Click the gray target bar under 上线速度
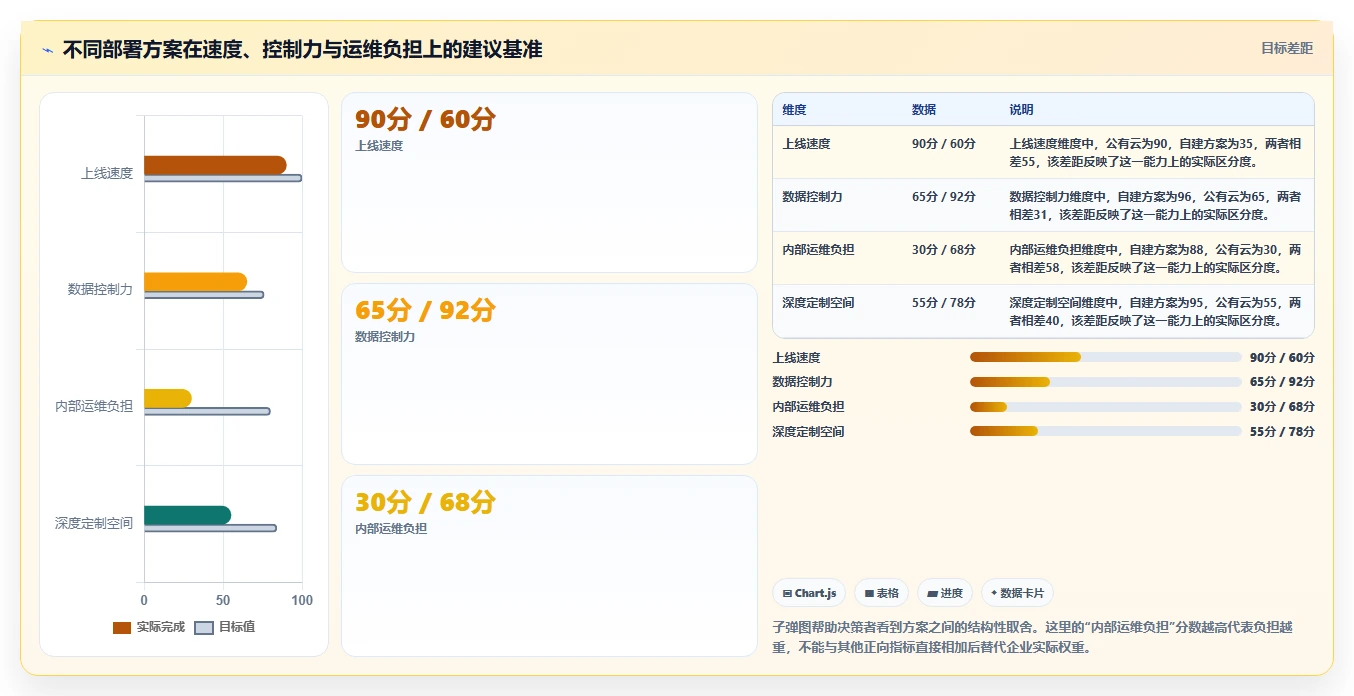Screen dimensions: 1354x696 223,178
